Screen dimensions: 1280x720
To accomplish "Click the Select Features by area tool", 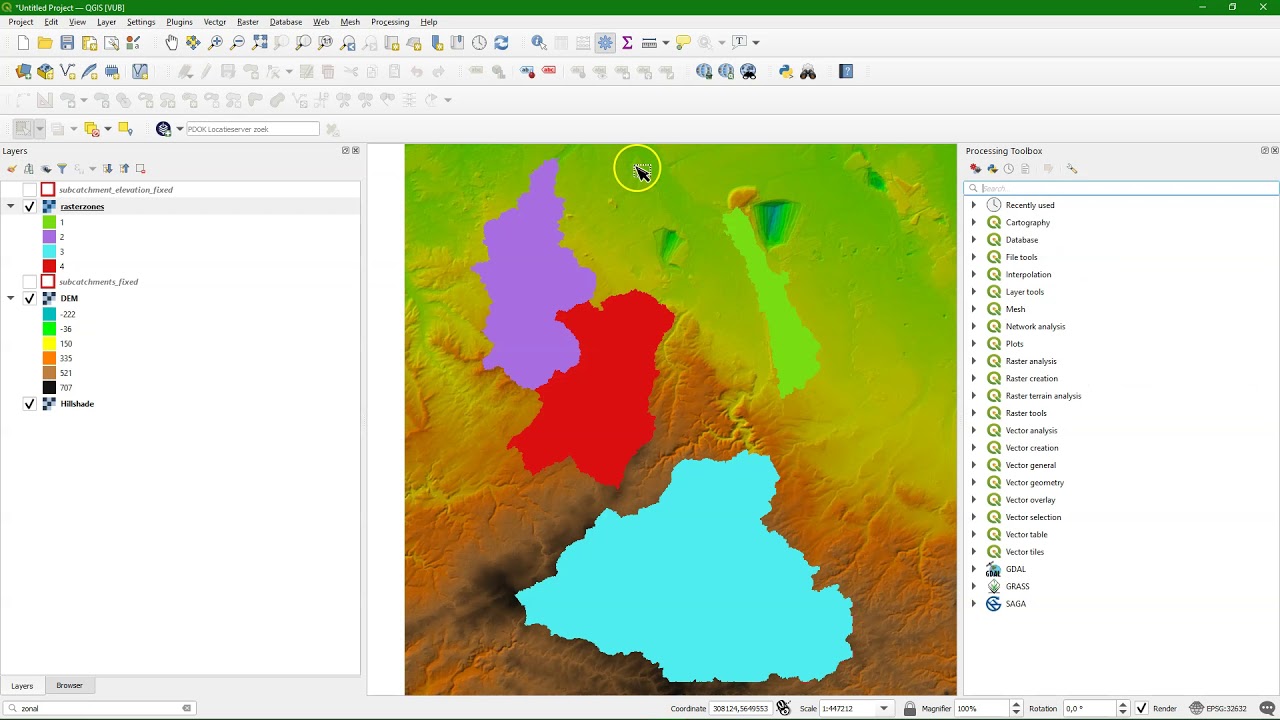I will 22,129.
